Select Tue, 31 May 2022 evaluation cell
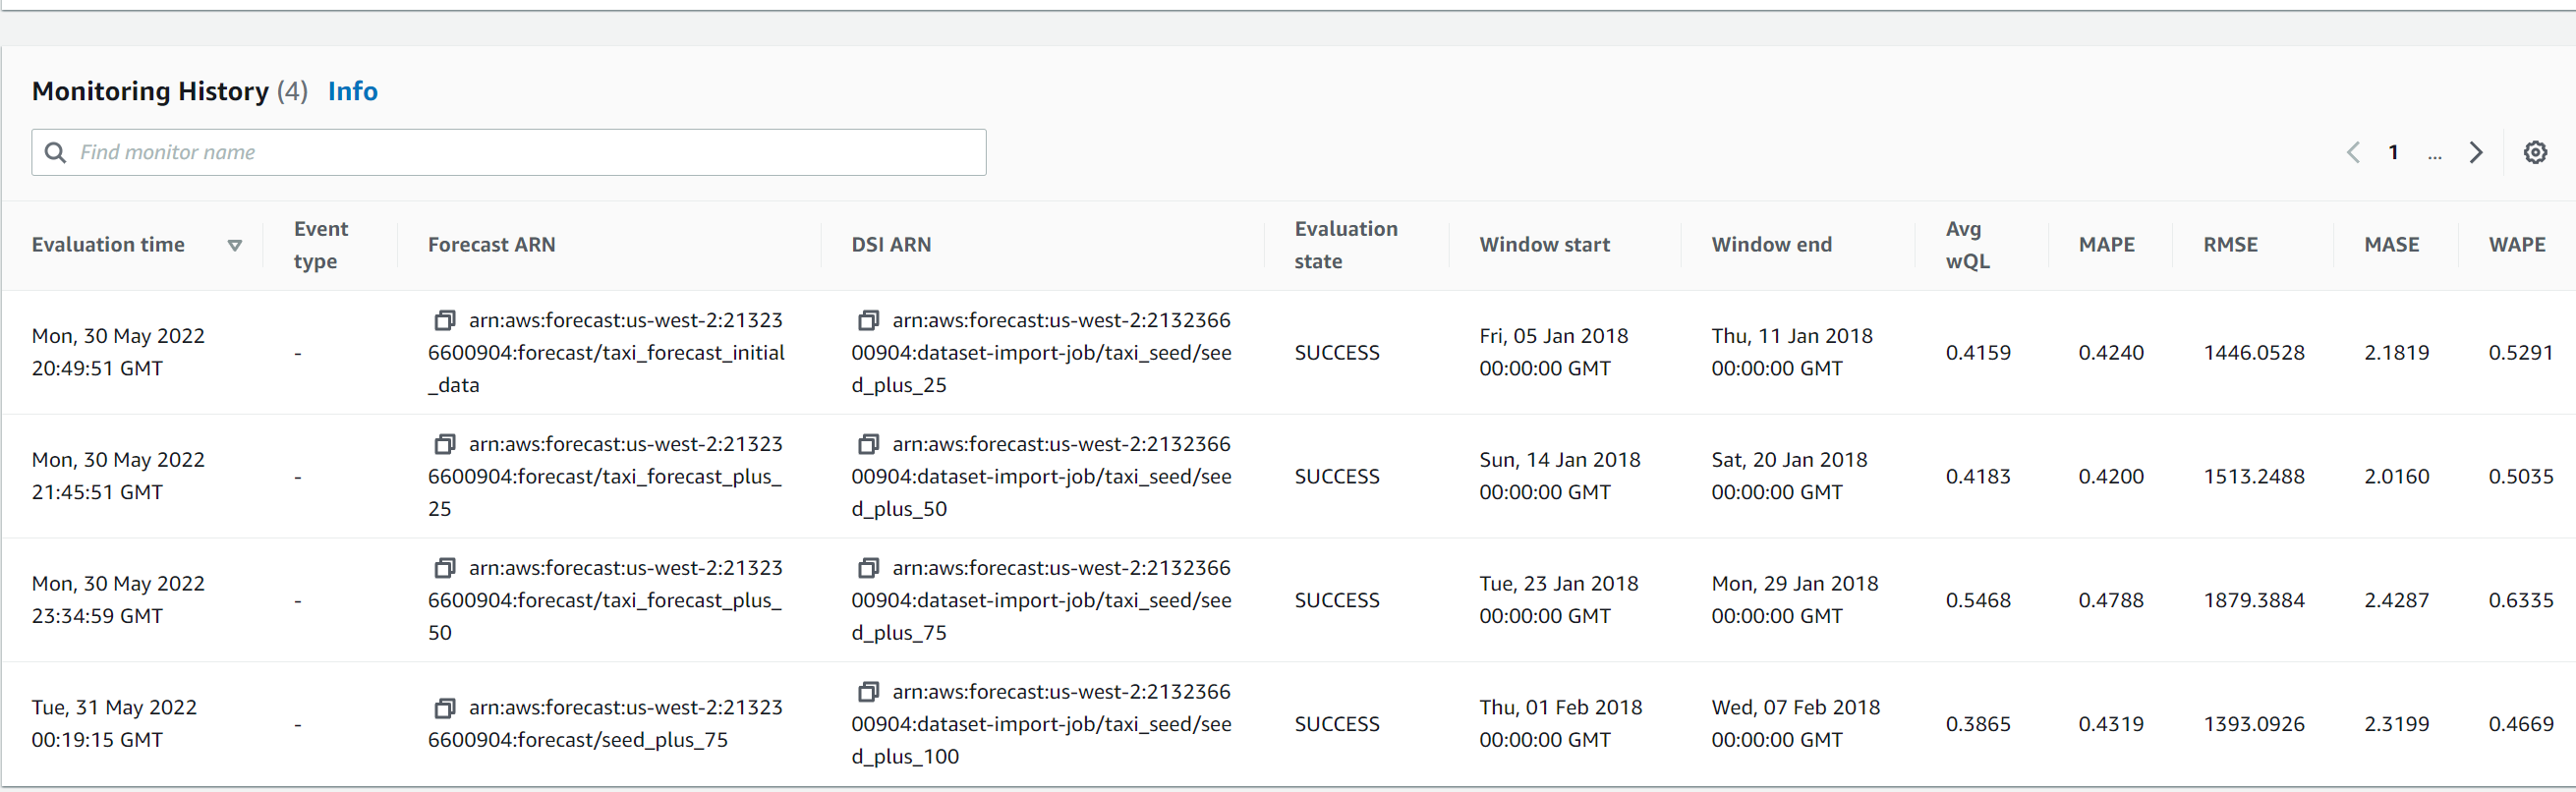The image size is (2576, 792). pos(114,724)
